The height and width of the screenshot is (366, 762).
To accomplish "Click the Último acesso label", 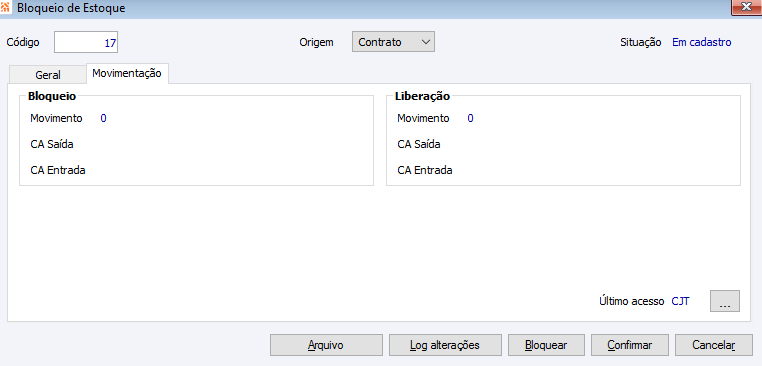I will pyautogui.click(x=632, y=301).
